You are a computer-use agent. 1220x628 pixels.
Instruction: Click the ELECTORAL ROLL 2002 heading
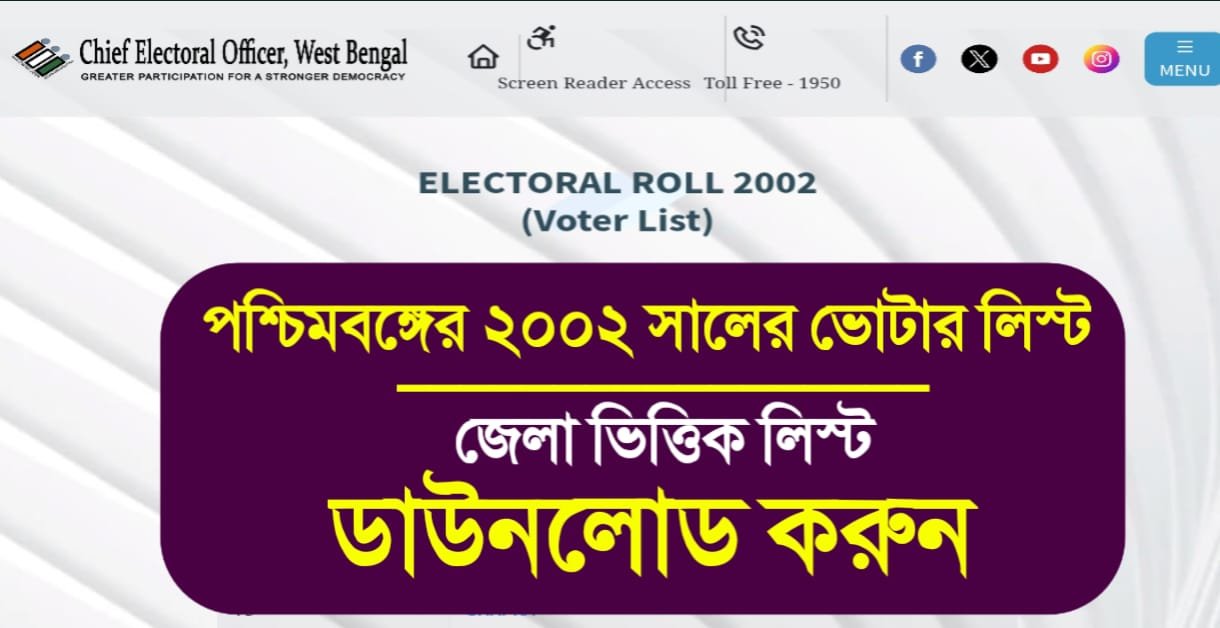click(x=617, y=184)
